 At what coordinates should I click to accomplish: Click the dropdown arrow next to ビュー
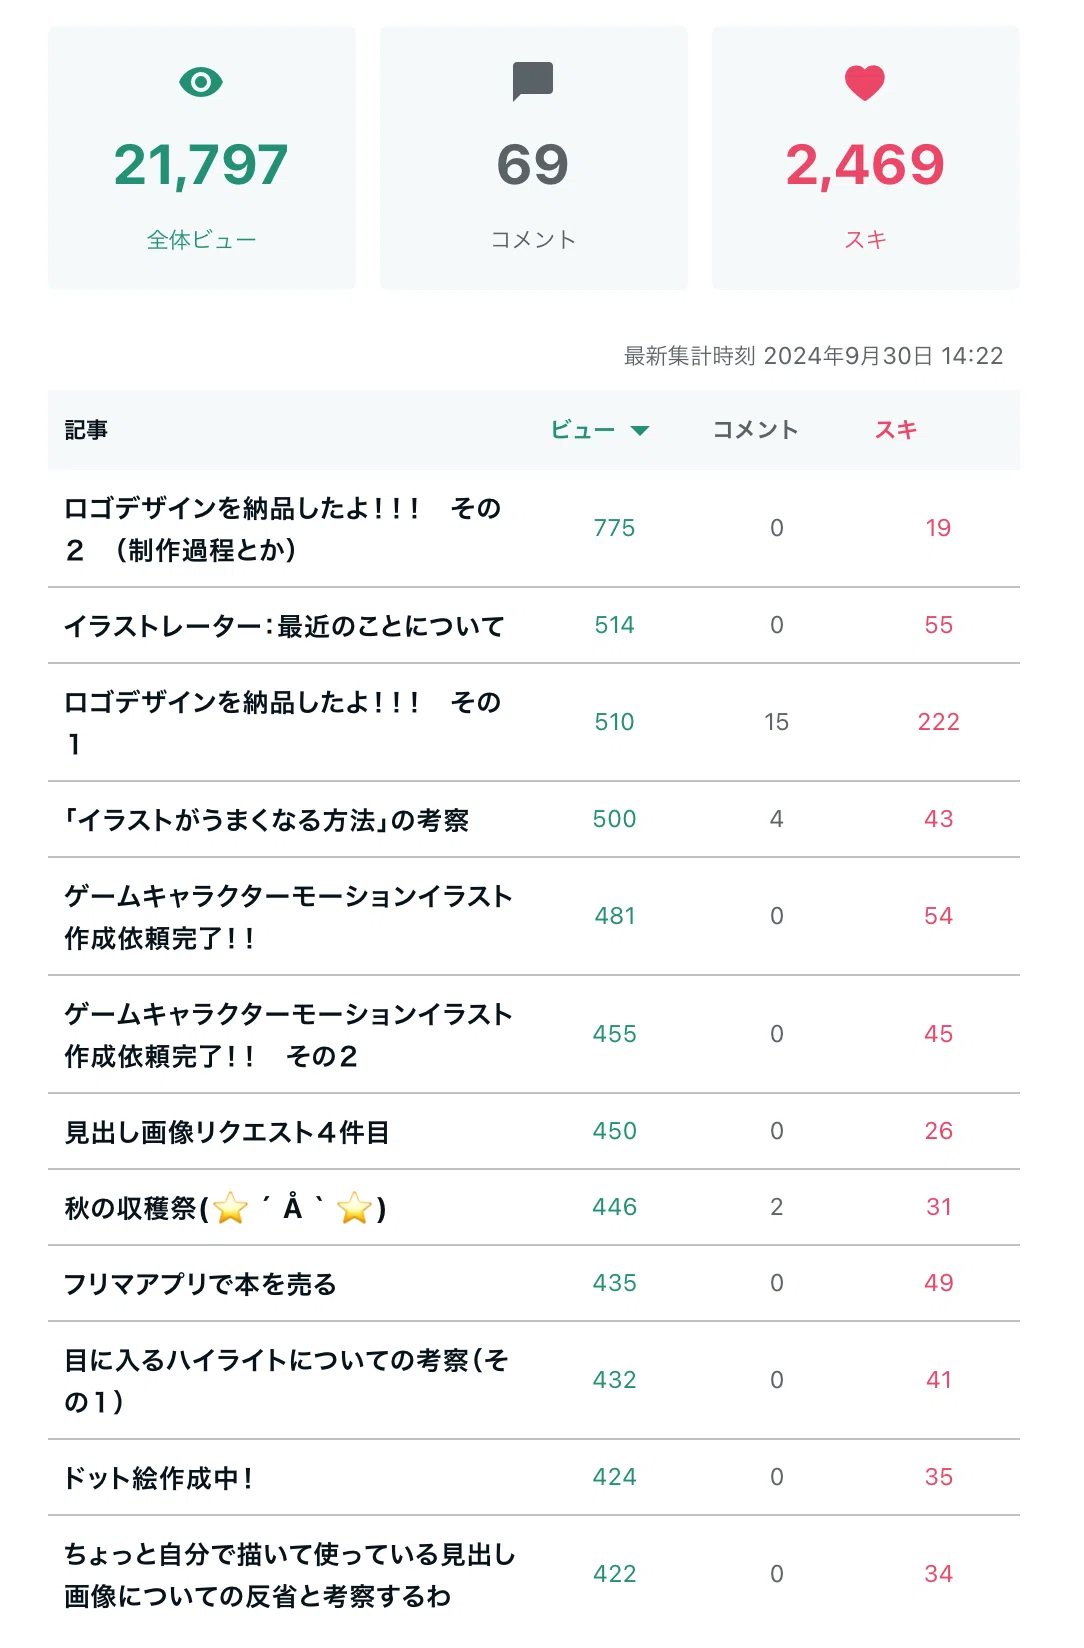tap(640, 430)
